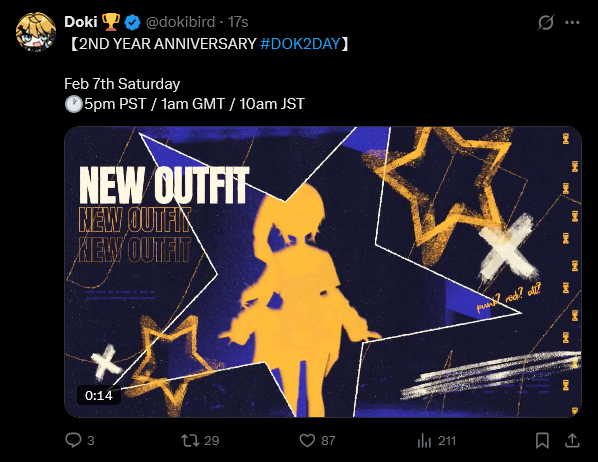Viewport: 598px width, 462px height.
Task: Open the @dokibird handle link
Action: [180, 22]
